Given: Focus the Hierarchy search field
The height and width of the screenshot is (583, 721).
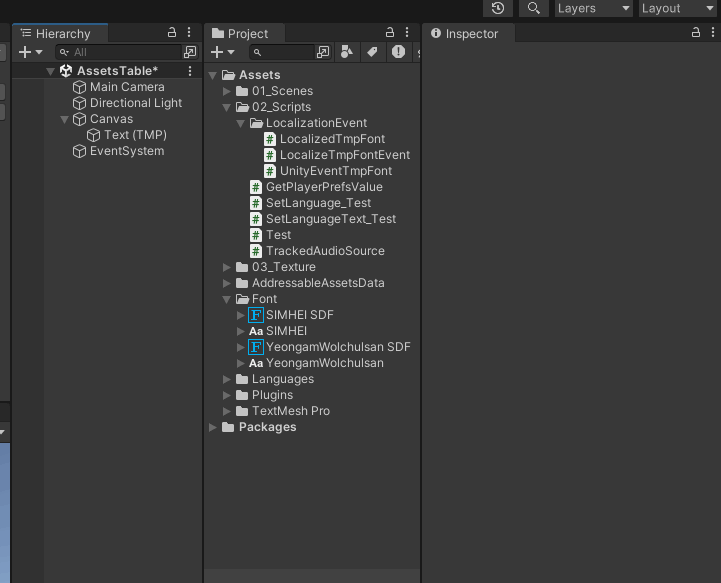Looking at the screenshot, I should point(119,52).
